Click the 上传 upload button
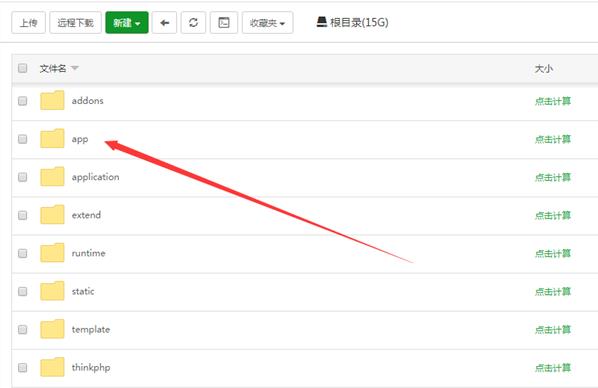This screenshot has width=598, height=388. click(x=29, y=23)
